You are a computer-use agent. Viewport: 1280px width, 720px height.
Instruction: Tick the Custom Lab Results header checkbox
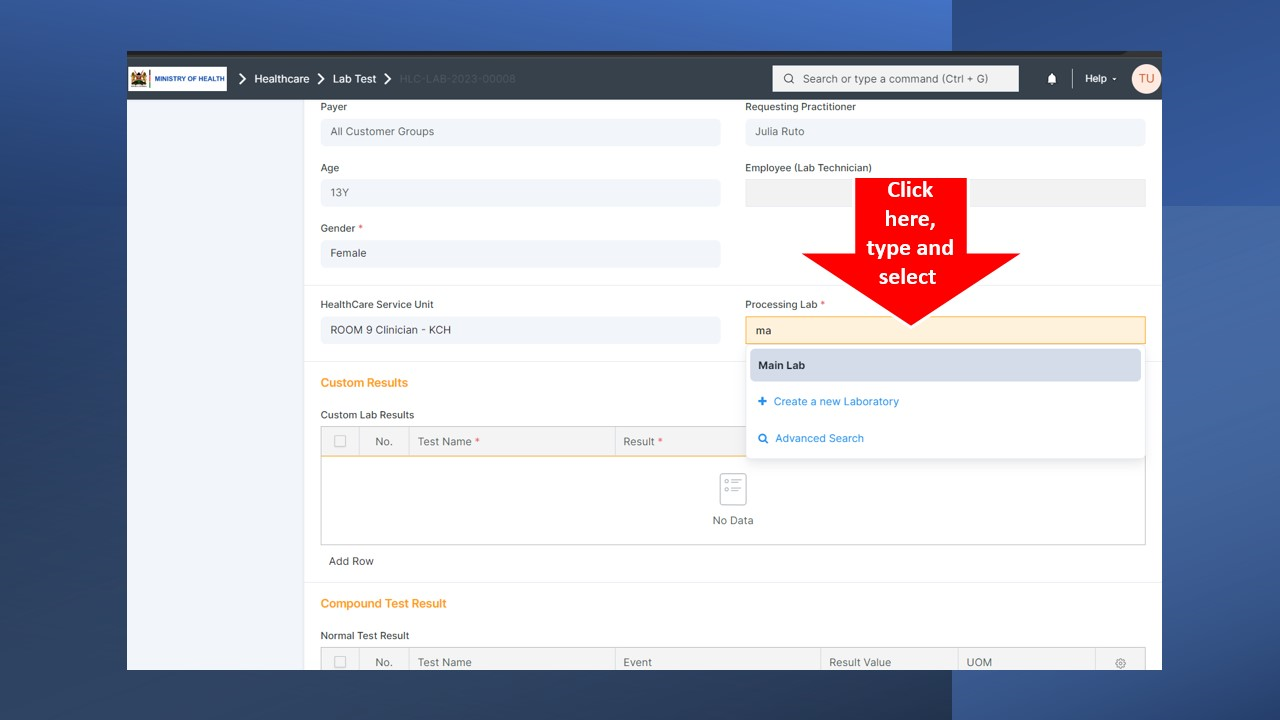340,441
